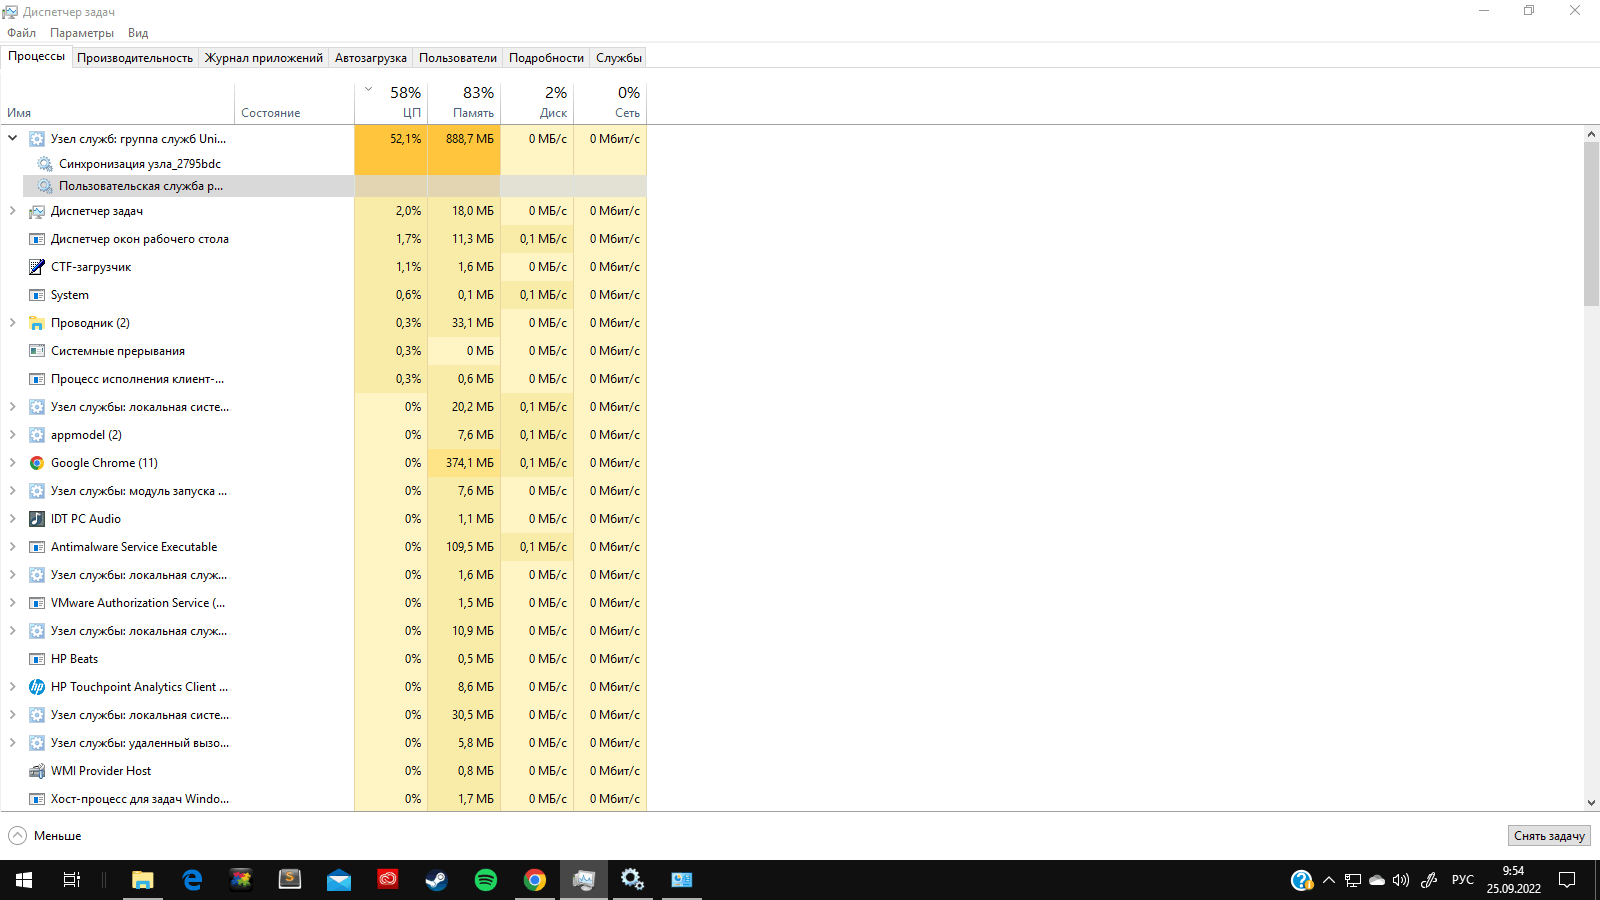Image resolution: width=1600 pixels, height=900 pixels.
Task: Select the Диспетчер окон рабочего стола row
Action: pyautogui.click(x=324, y=239)
